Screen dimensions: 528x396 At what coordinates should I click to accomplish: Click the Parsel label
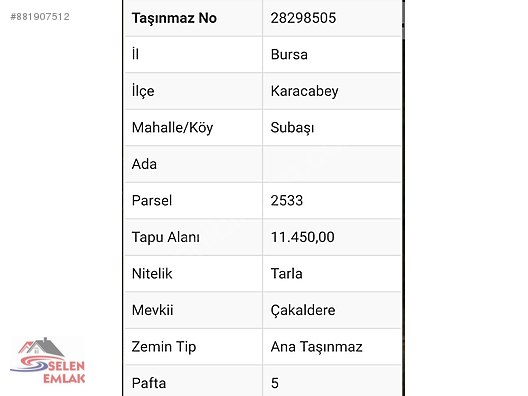pos(152,201)
